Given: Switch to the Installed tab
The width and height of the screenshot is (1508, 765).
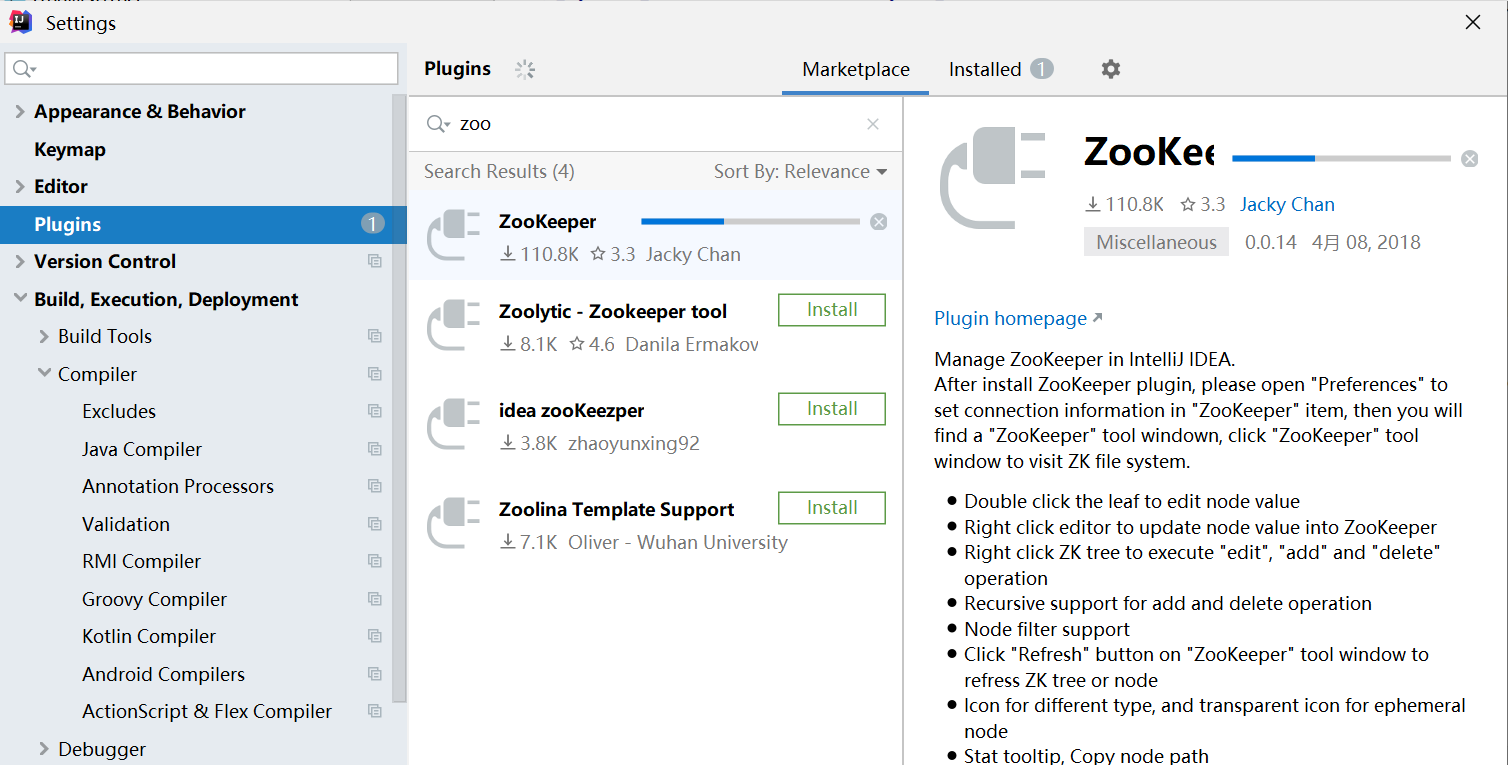Looking at the screenshot, I should [x=1001, y=69].
